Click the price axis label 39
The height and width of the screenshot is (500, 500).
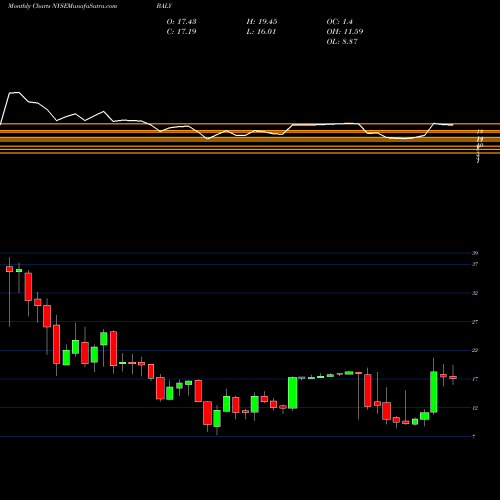click(475, 253)
